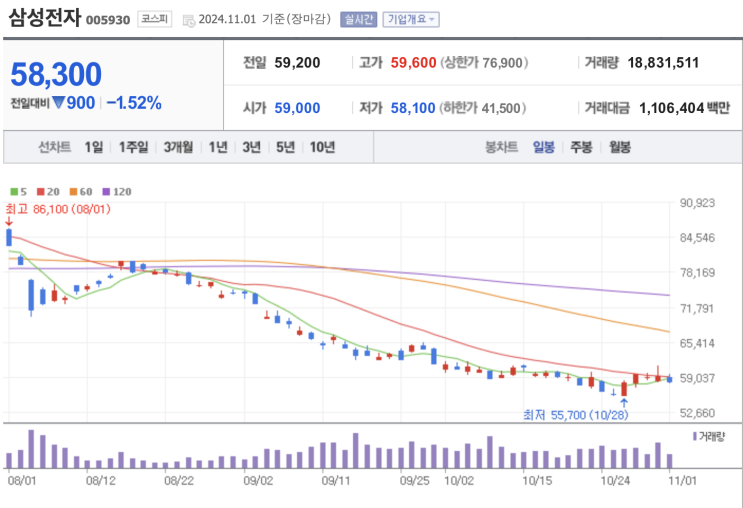The width and height of the screenshot is (743, 508).
Task: Select the 1년 line chart period
Action: pyautogui.click(x=218, y=147)
